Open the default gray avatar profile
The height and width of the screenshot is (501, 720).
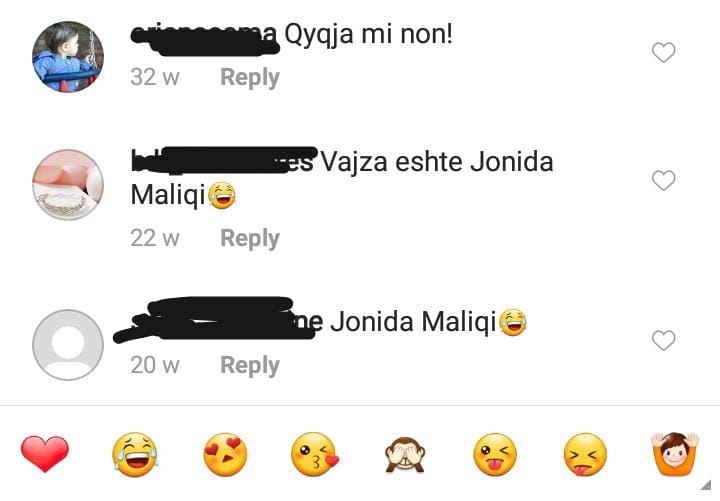point(68,345)
